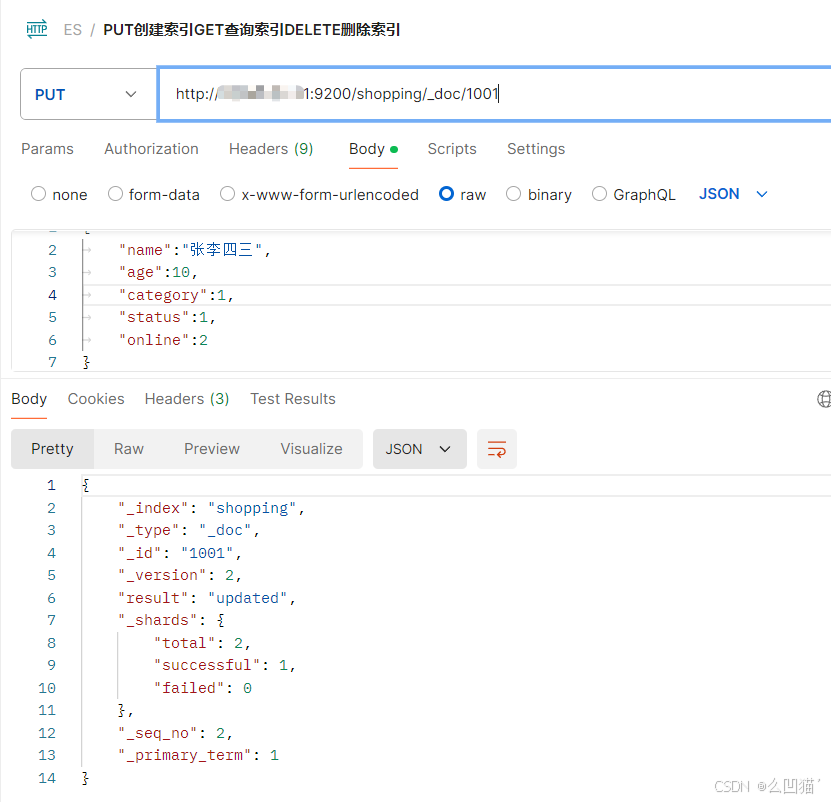Select the GraphQL body option
Image resolution: width=831 pixels, height=802 pixels.
coord(600,194)
